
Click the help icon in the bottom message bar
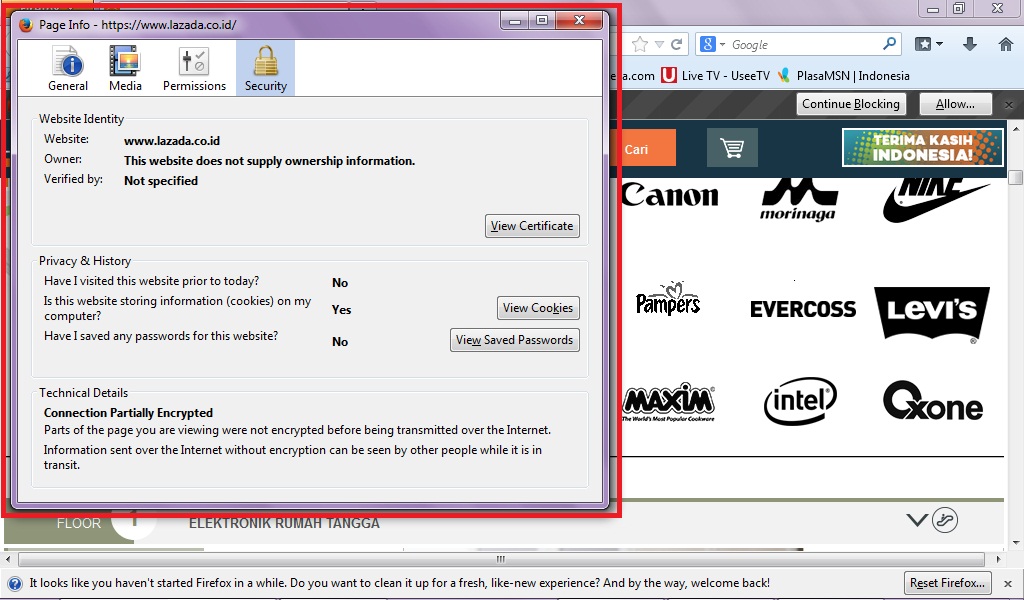(15, 584)
